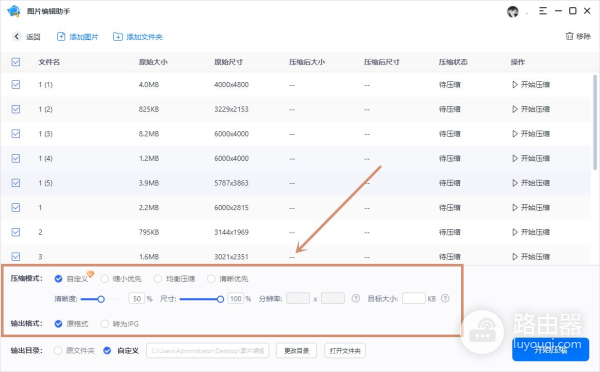Start compressing file 1 (4) via play icon
Image resolution: width=600 pixels, height=372 pixels.
515,158
